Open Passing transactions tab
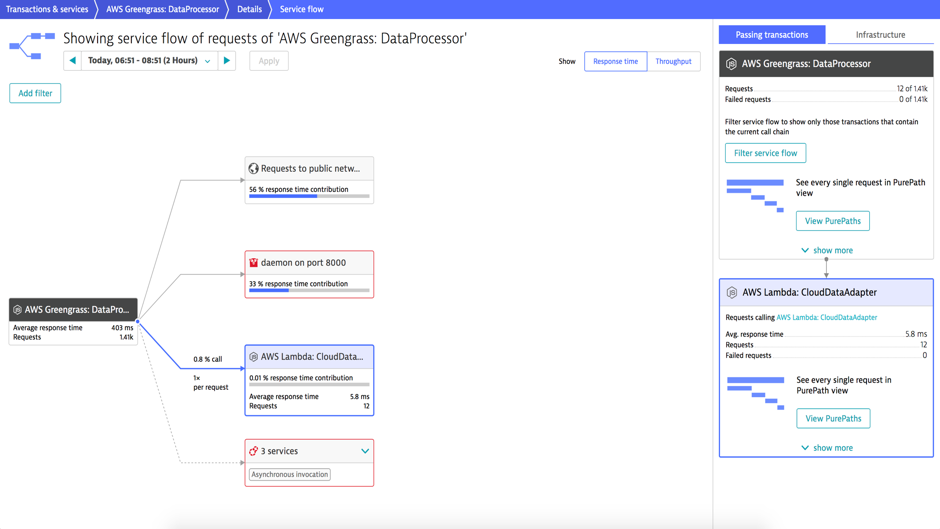Screen dimensions: 940x529 [772, 35]
